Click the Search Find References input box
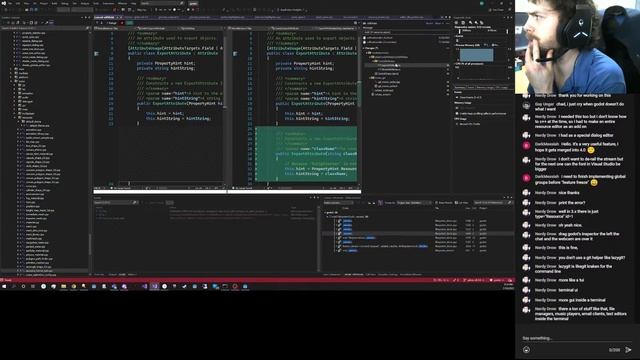This screenshot has height=360, width=640. [x=492, y=202]
